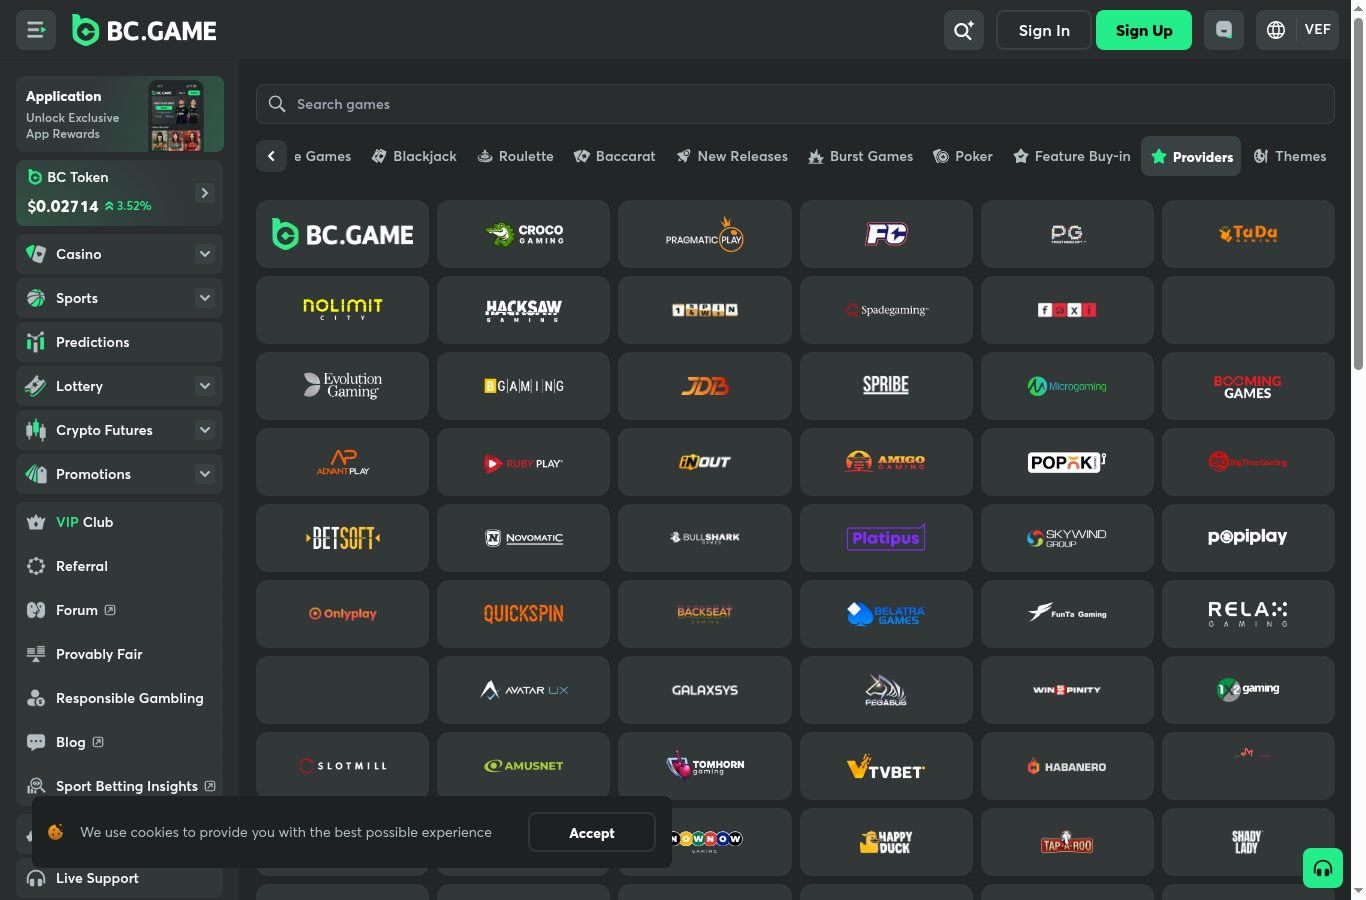Viewport: 1366px width, 900px height.
Task: Open the Nolimit City provider tile
Action: (342, 310)
